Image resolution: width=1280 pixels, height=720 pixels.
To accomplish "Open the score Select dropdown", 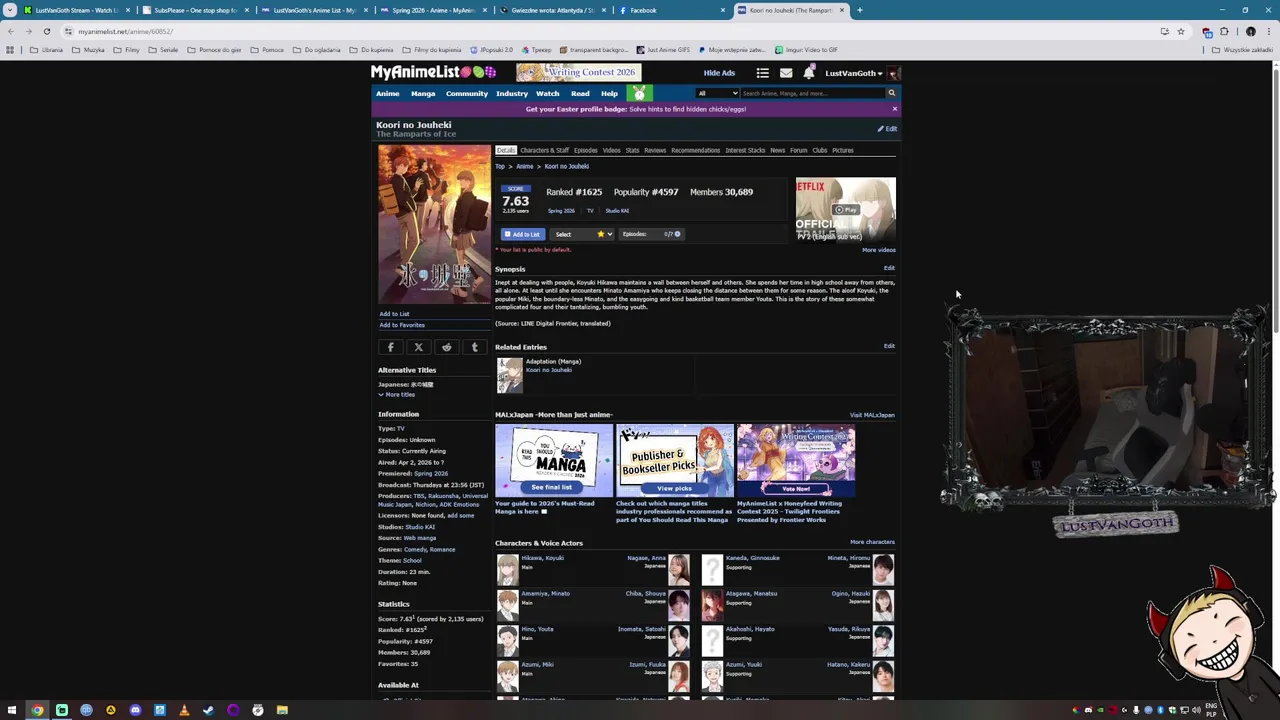I will (x=583, y=234).
